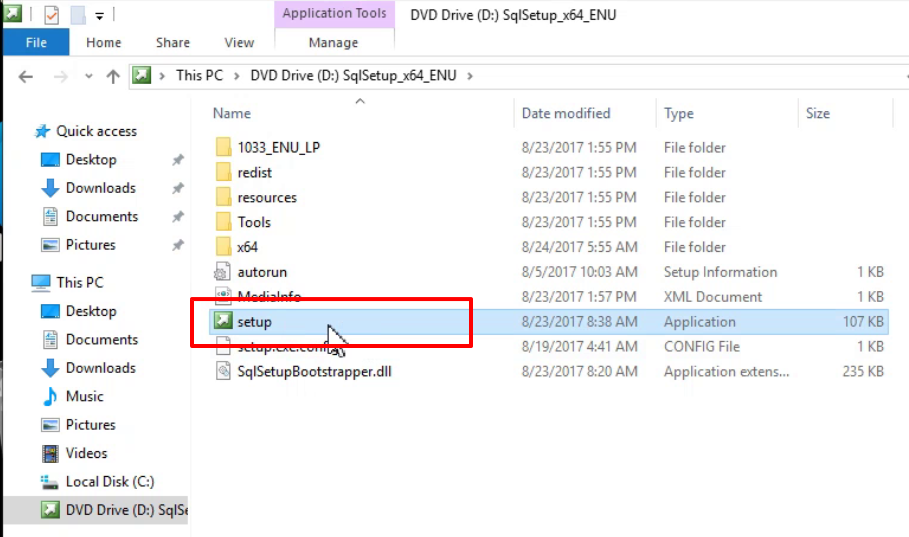The height and width of the screenshot is (537, 909).
Task: Select Quick access in navigation pane
Action: click(96, 131)
